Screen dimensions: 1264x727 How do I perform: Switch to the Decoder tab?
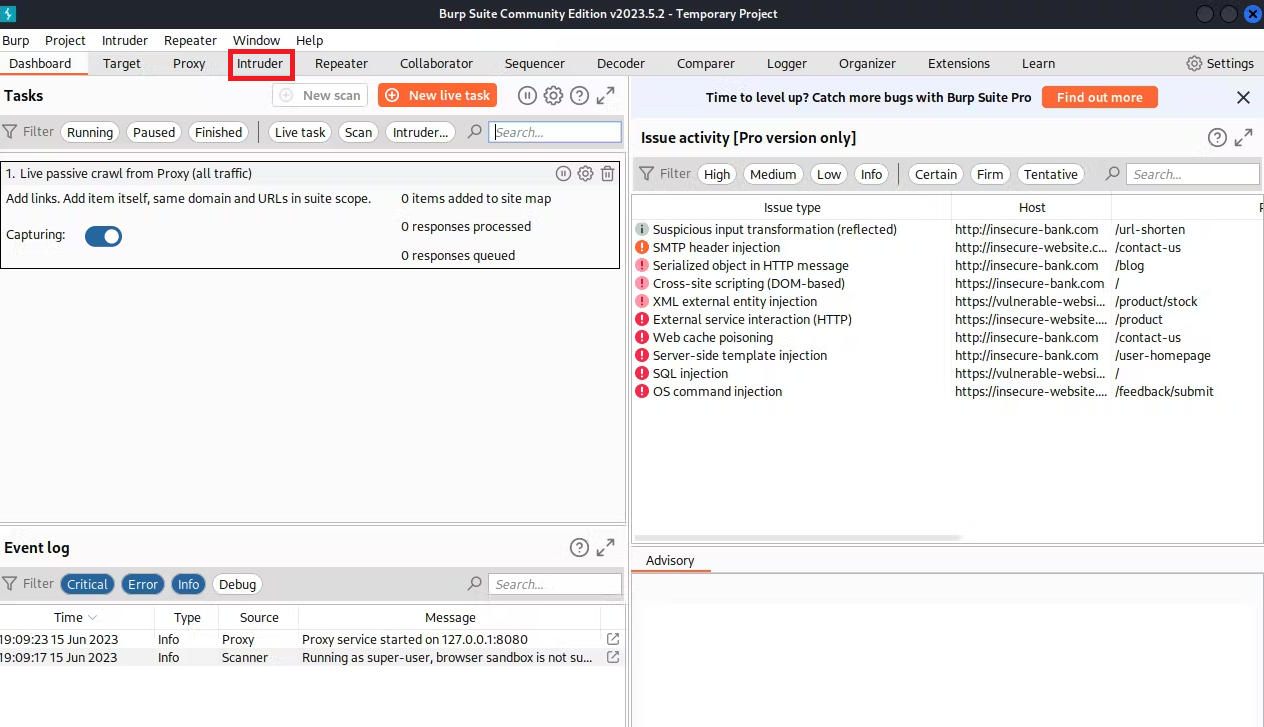[621, 63]
